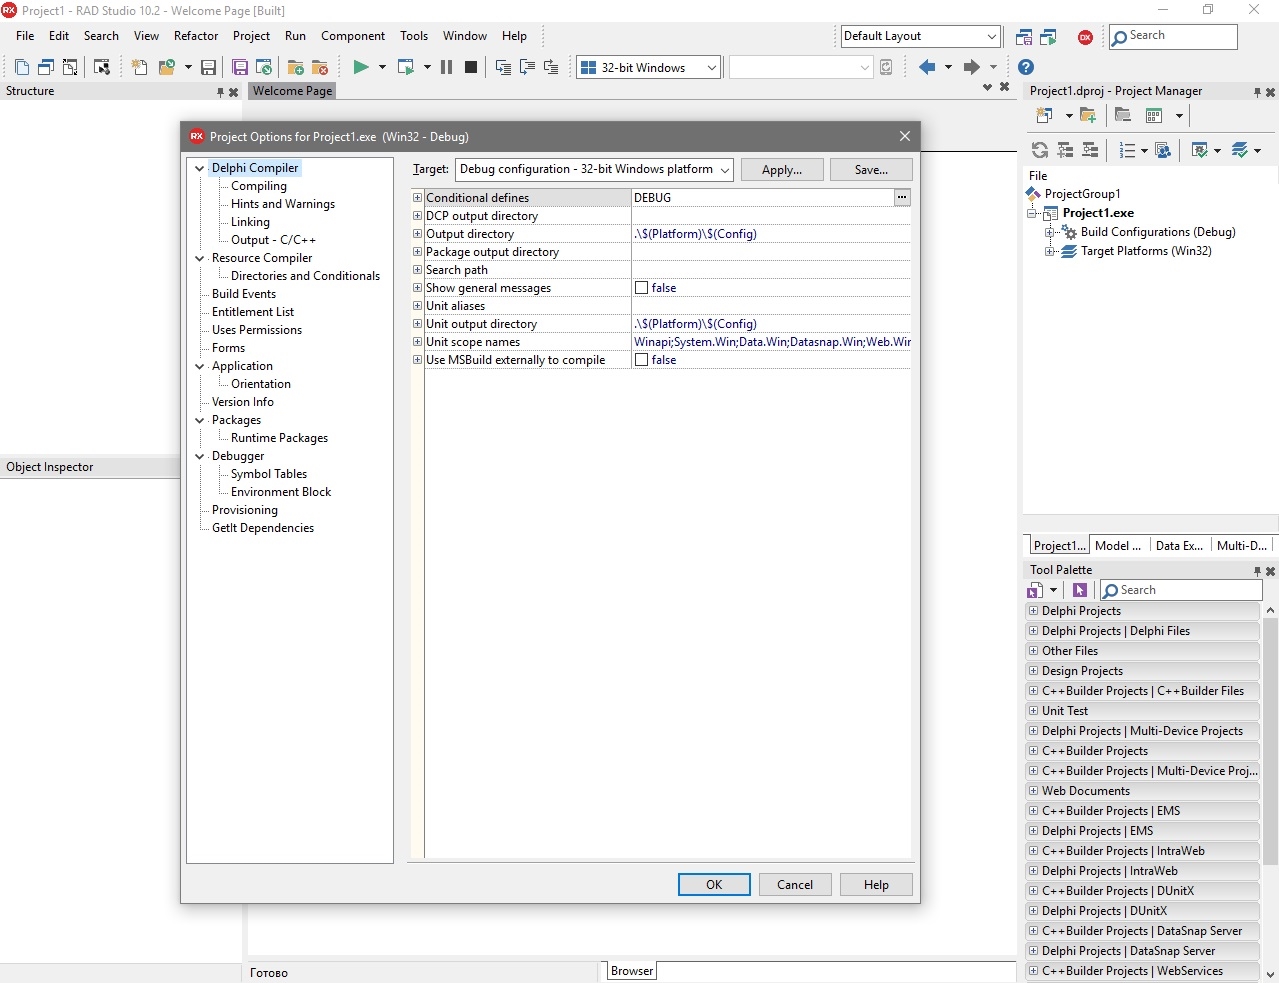Click the Save floppy disk icon
Screen dimensions: 1279x983
(x=208, y=67)
